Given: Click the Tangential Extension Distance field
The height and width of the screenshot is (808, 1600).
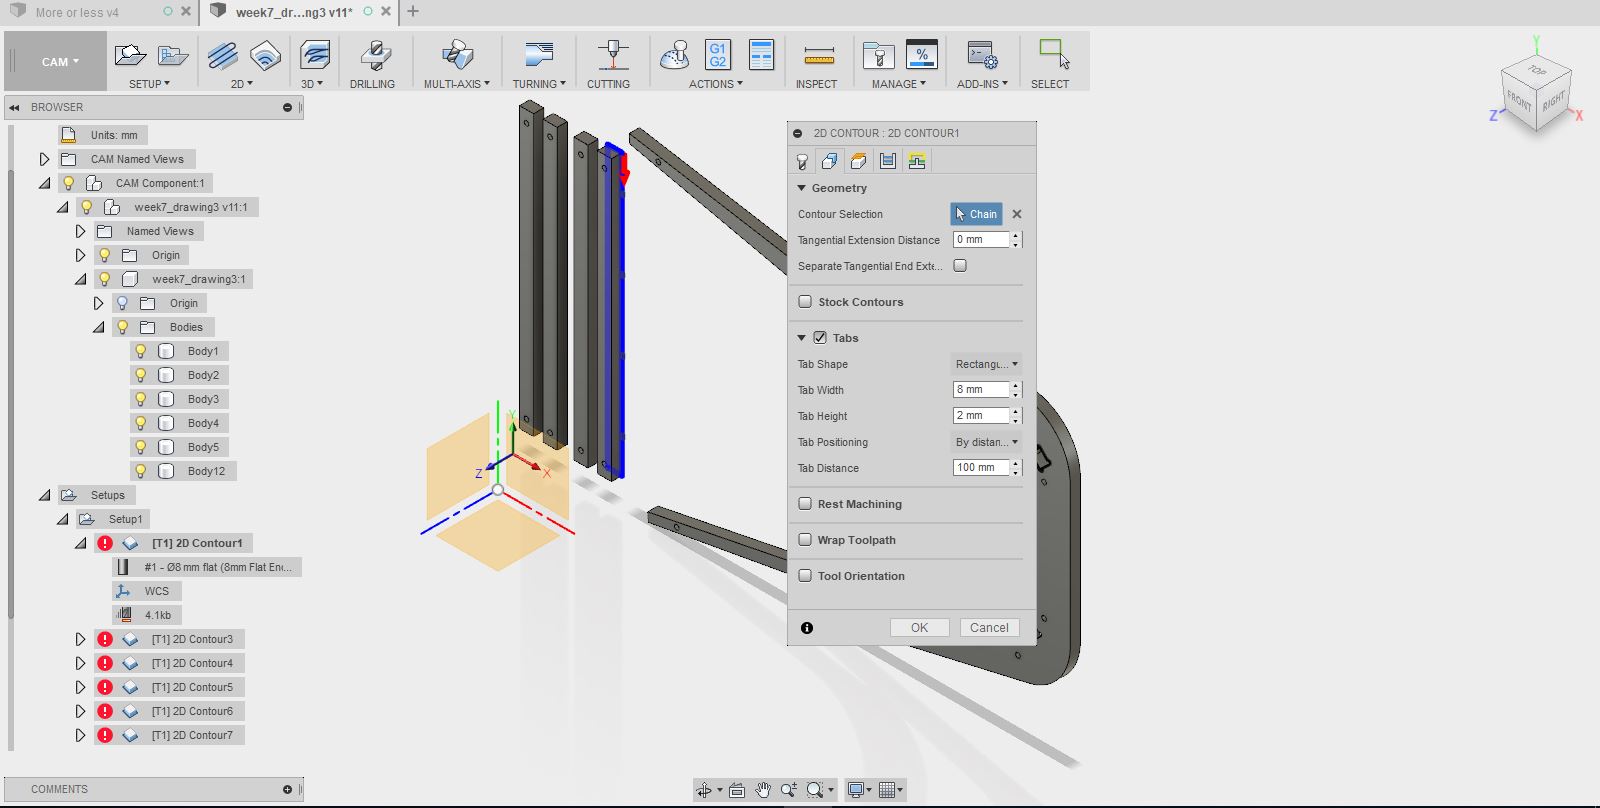Looking at the screenshot, I should [x=981, y=240].
